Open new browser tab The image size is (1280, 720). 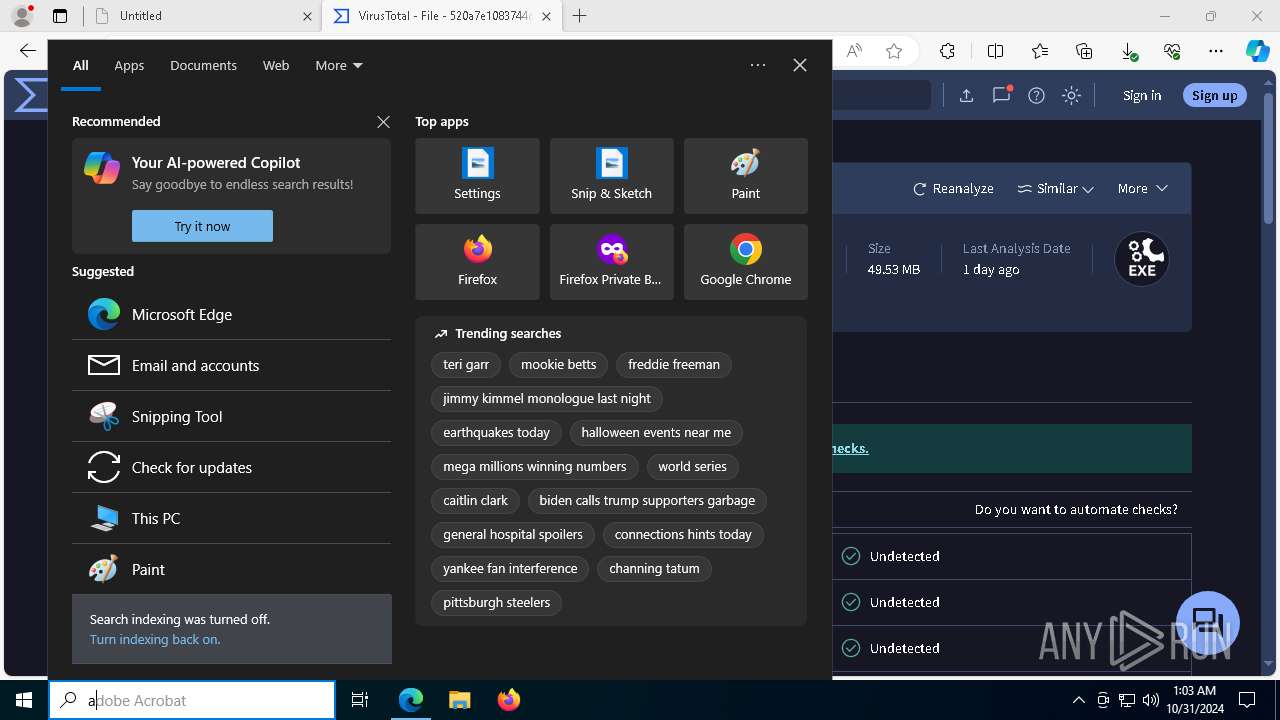click(579, 16)
